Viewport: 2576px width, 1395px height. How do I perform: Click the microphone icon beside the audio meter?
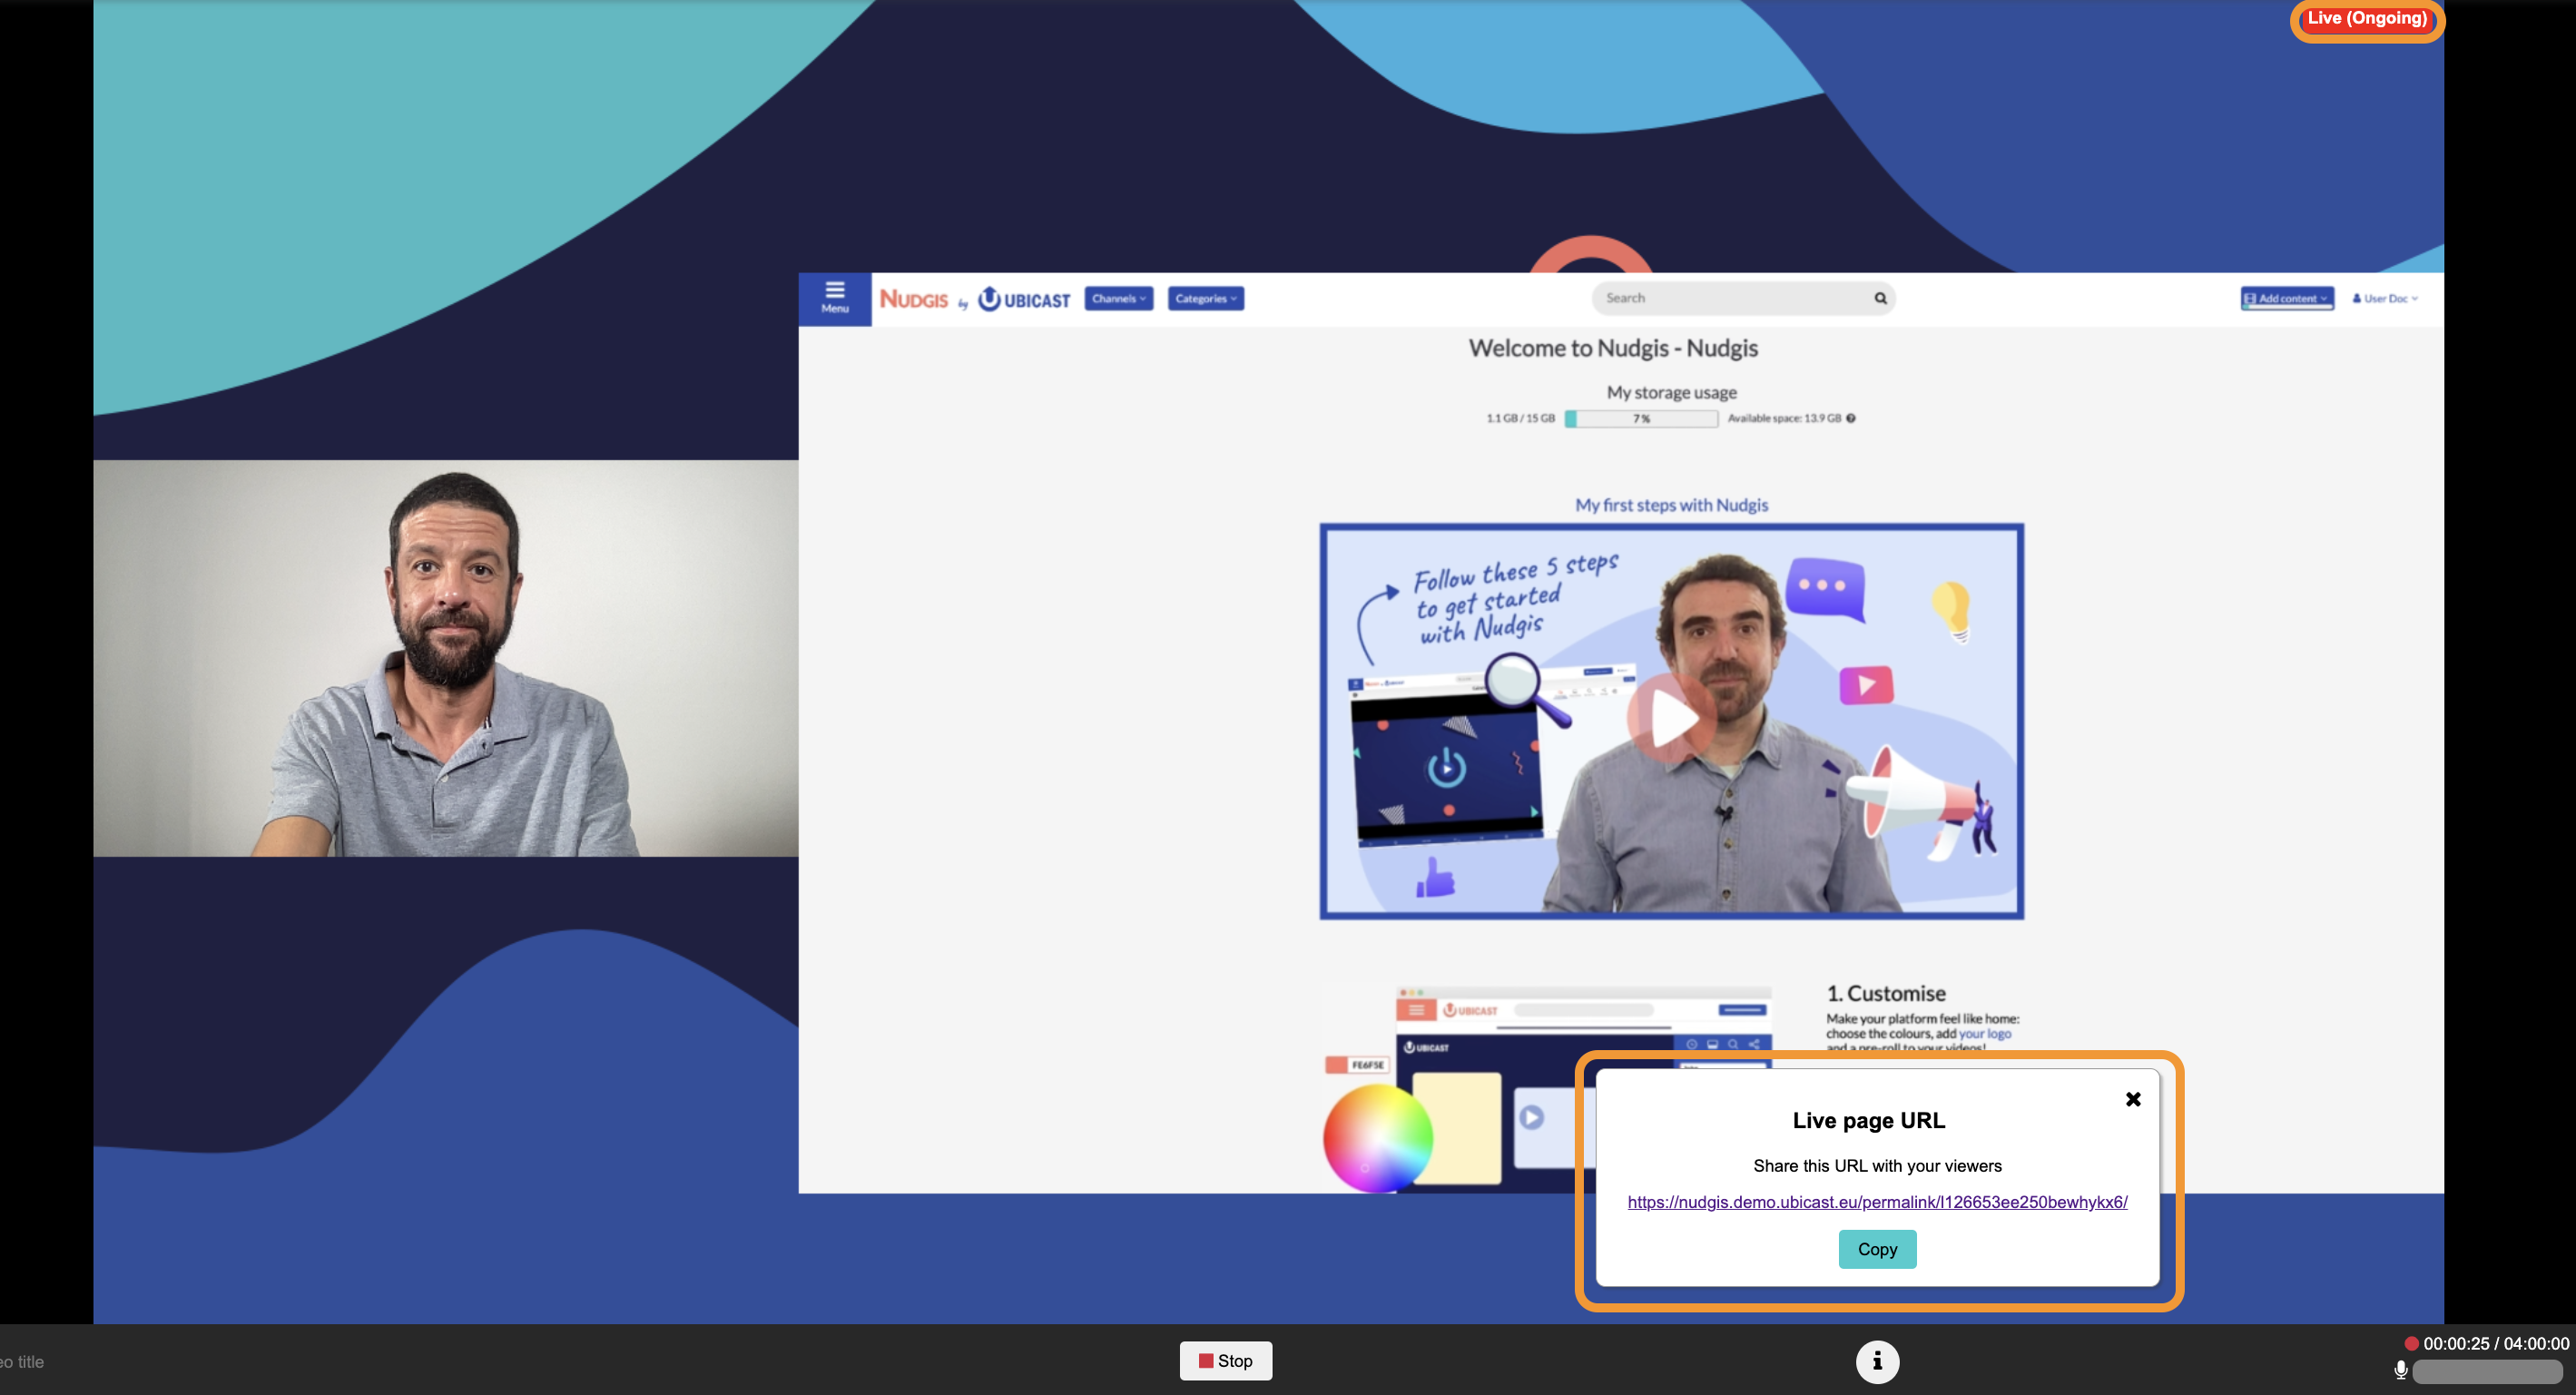2400,1370
